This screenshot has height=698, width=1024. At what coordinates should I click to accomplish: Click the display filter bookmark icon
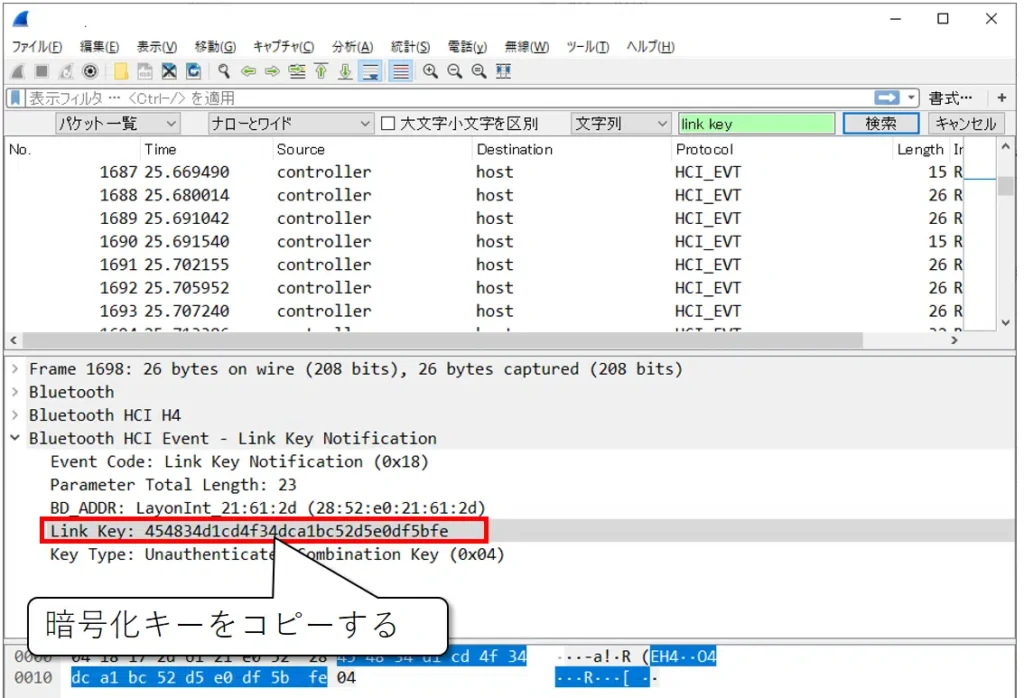(x=15, y=98)
